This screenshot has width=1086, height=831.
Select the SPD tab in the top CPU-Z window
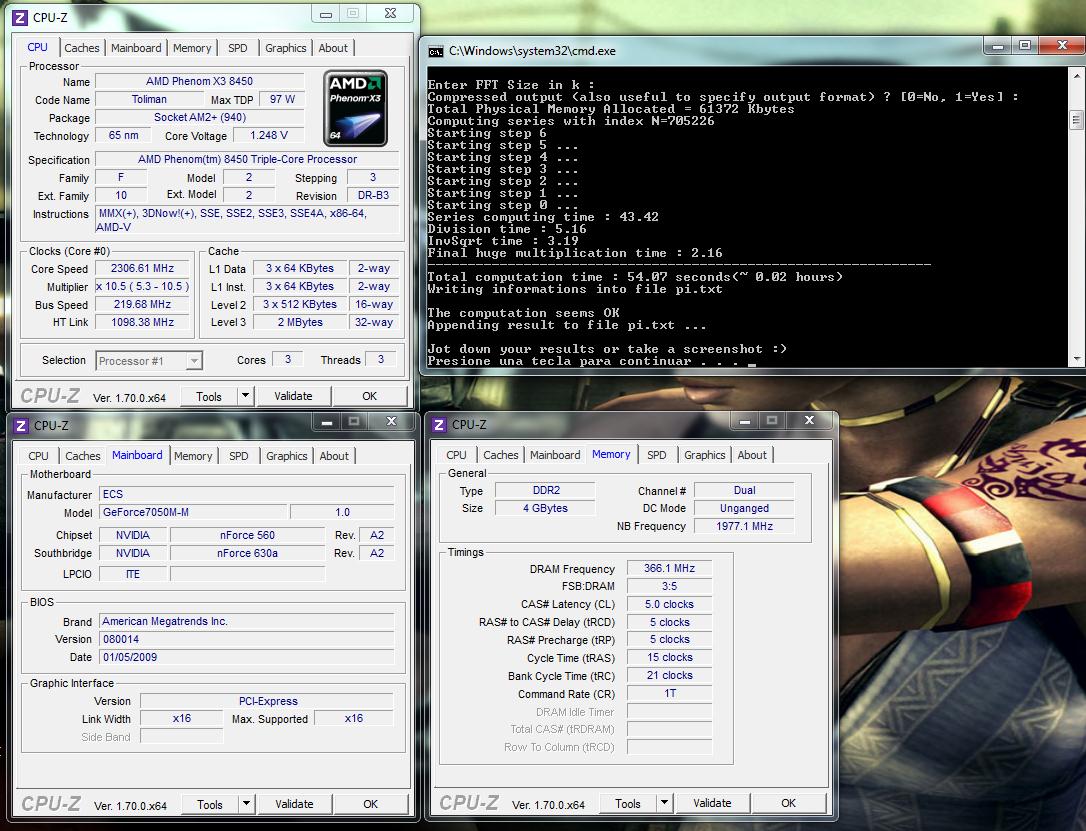click(238, 48)
